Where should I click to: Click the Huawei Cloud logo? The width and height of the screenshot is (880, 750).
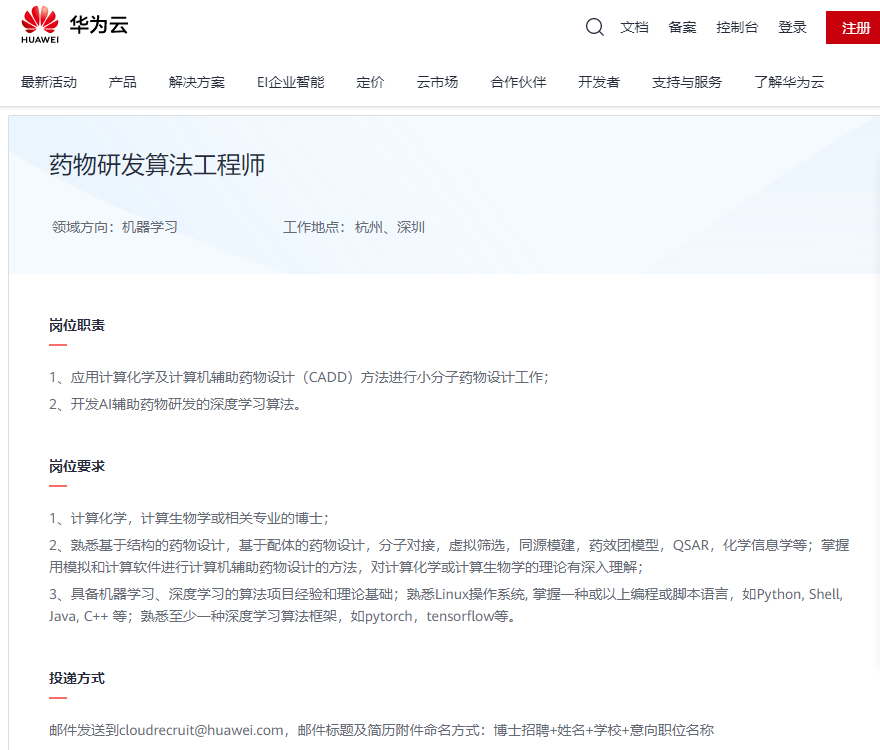75,25
